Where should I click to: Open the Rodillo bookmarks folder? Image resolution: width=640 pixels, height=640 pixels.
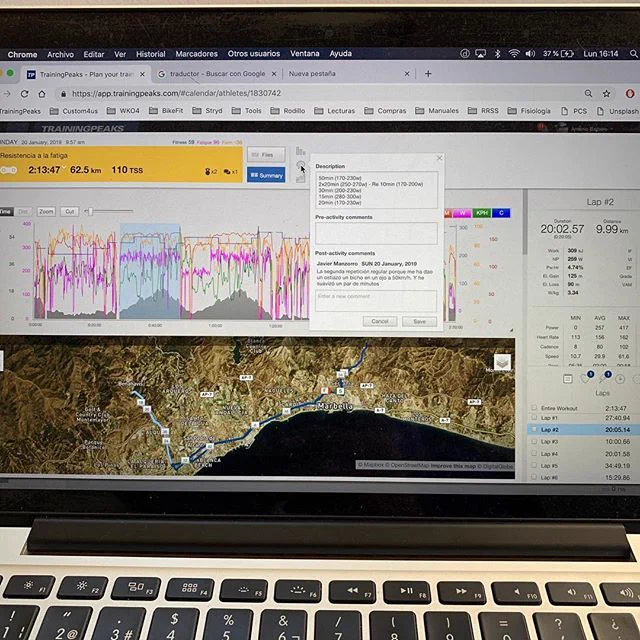click(x=288, y=111)
